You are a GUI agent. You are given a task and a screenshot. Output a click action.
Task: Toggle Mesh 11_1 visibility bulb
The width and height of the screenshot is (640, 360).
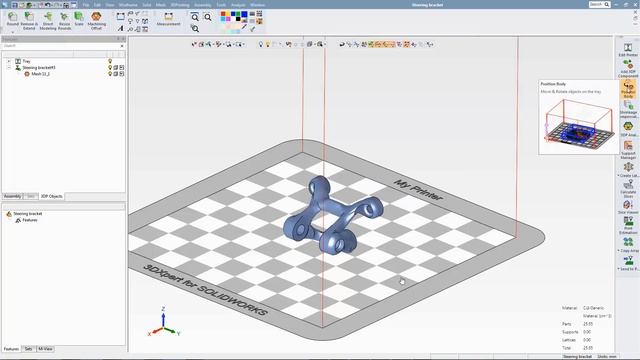point(110,74)
